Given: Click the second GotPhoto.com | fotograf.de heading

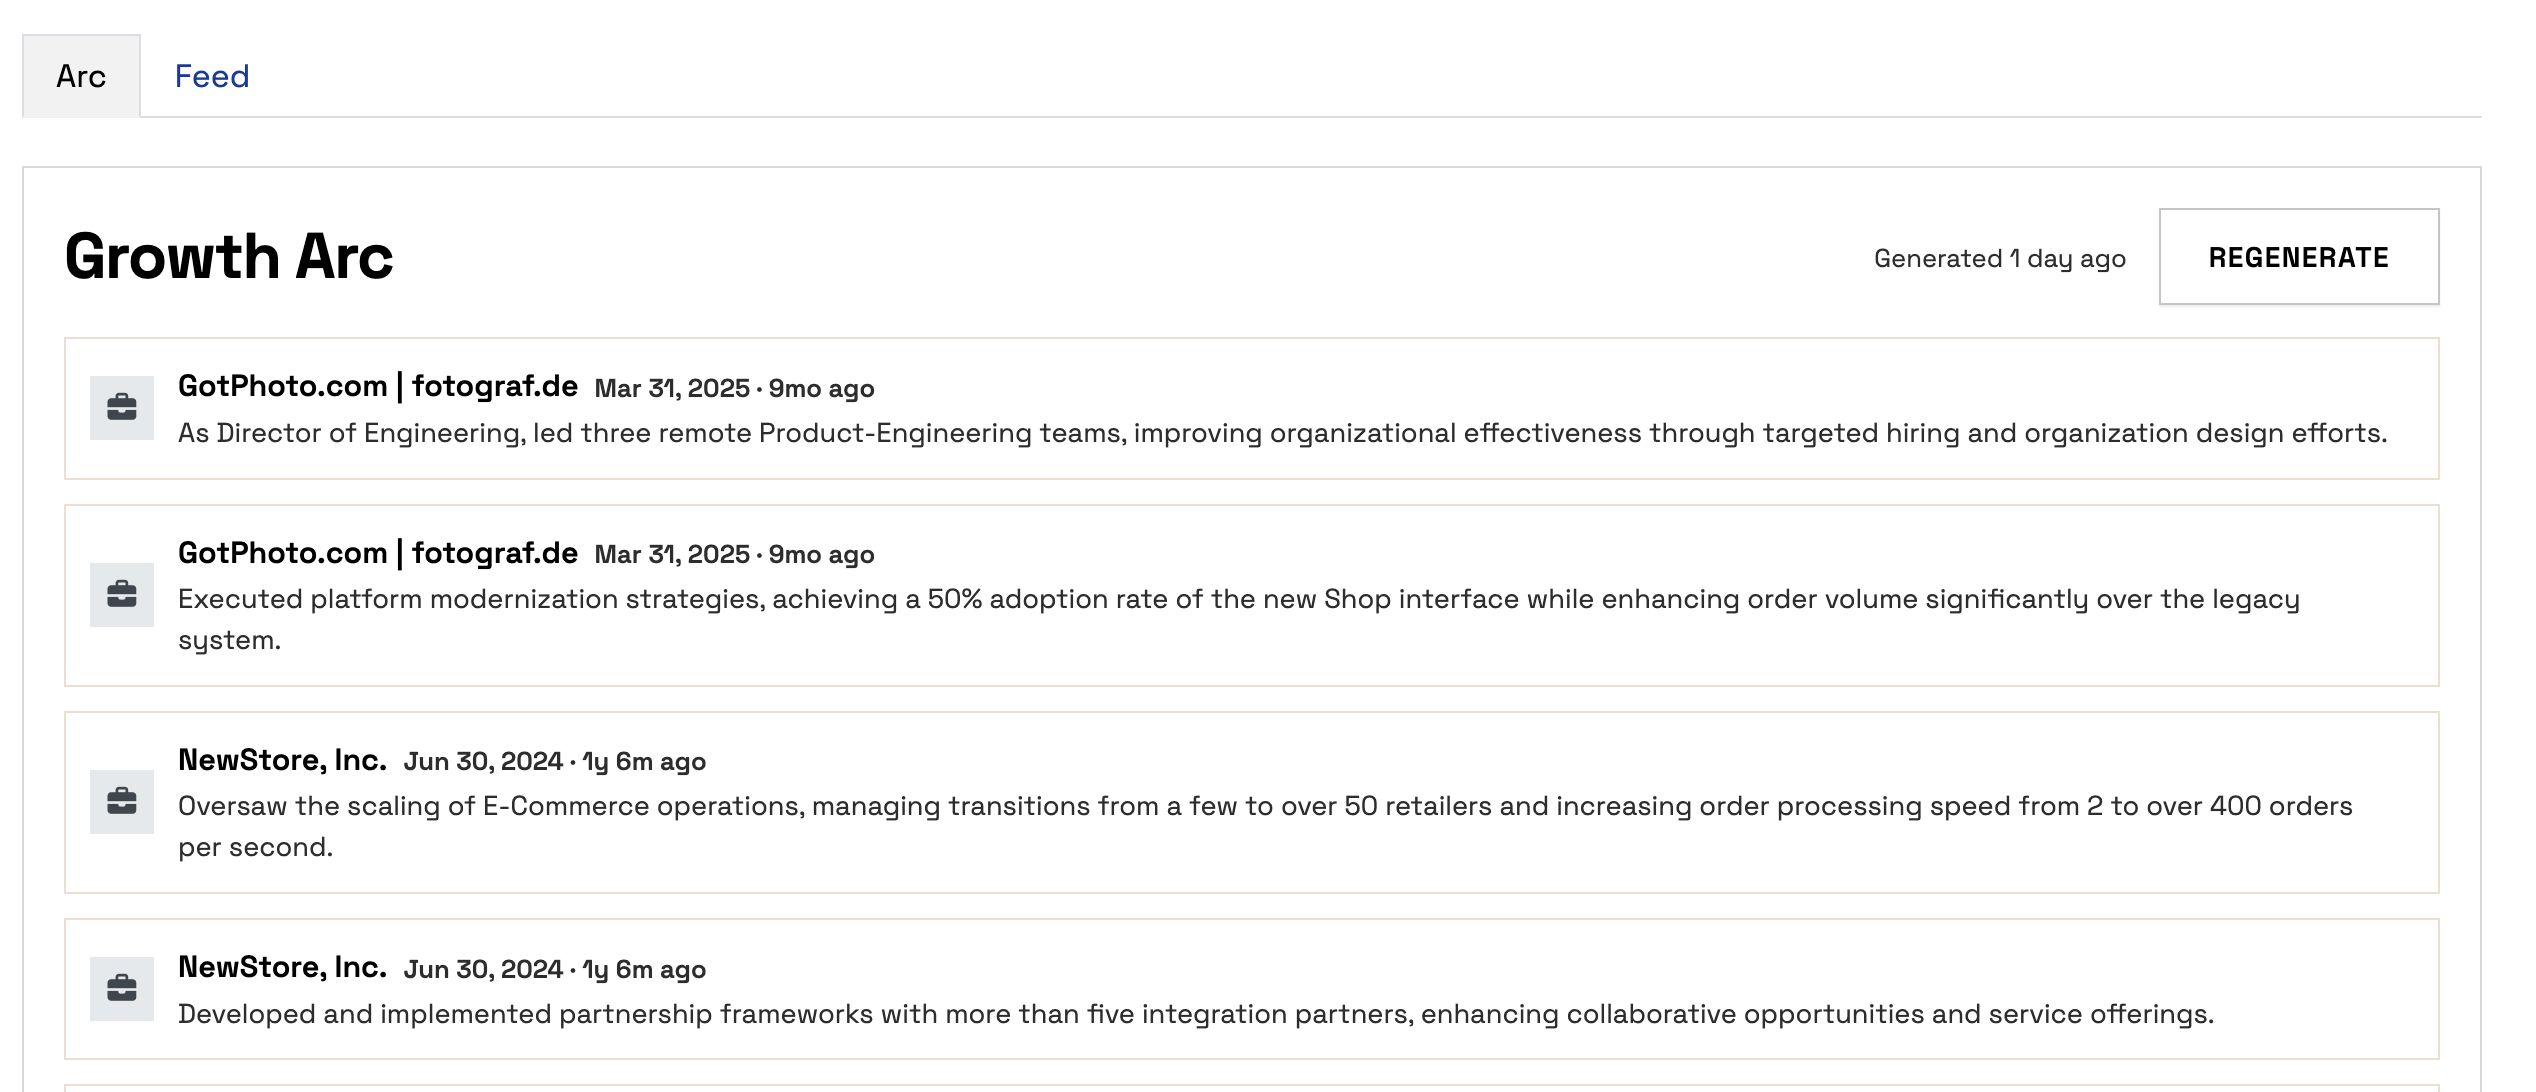Looking at the screenshot, I should [x=378, y=552].
